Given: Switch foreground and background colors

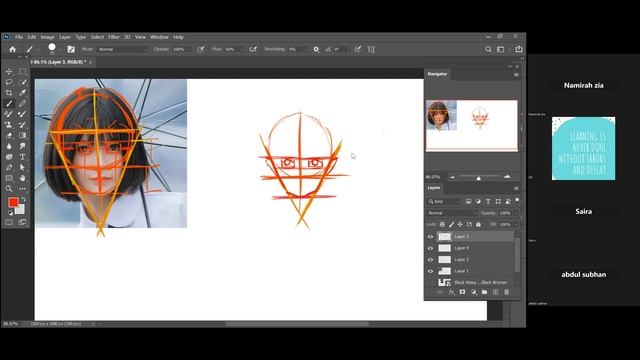Looking at the screenshot, I should tap(23, 200).
